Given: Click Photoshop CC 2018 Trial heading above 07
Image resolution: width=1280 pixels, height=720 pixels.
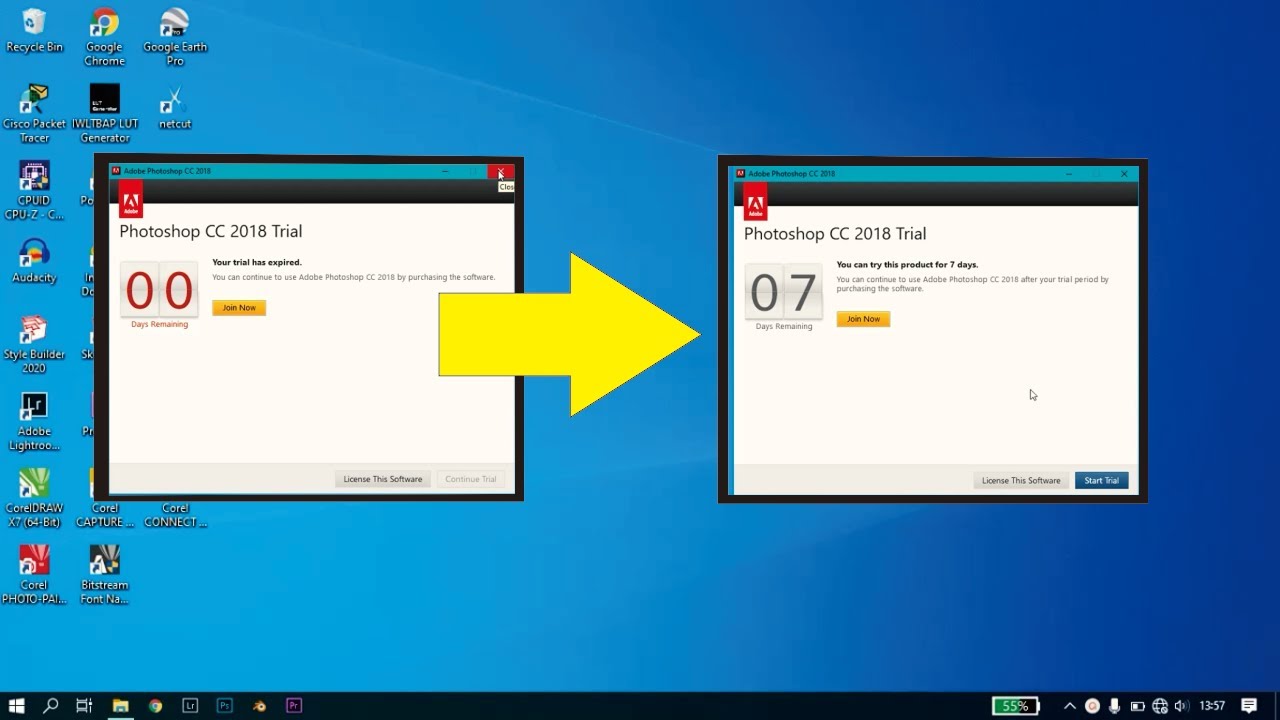Looking at the screenshot, I should (835, 234).
